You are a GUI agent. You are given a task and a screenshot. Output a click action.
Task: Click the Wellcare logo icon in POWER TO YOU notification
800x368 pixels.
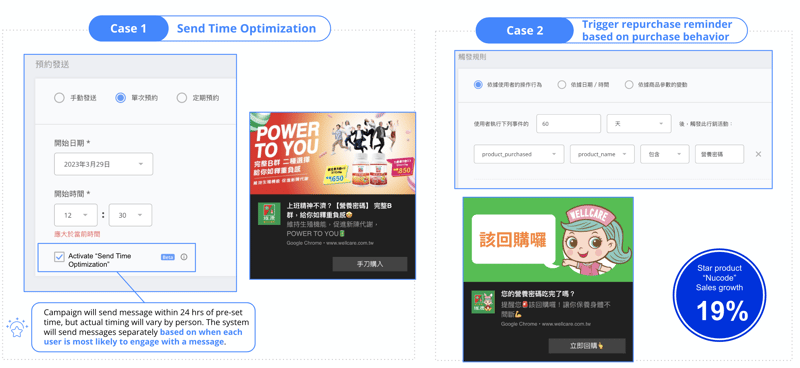268,214
